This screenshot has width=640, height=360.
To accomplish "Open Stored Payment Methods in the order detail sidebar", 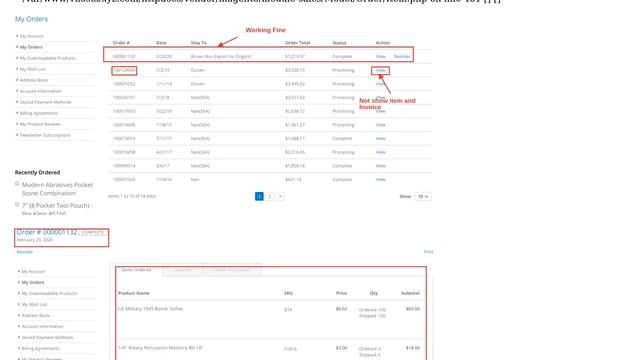I will [x=47, y=338].
